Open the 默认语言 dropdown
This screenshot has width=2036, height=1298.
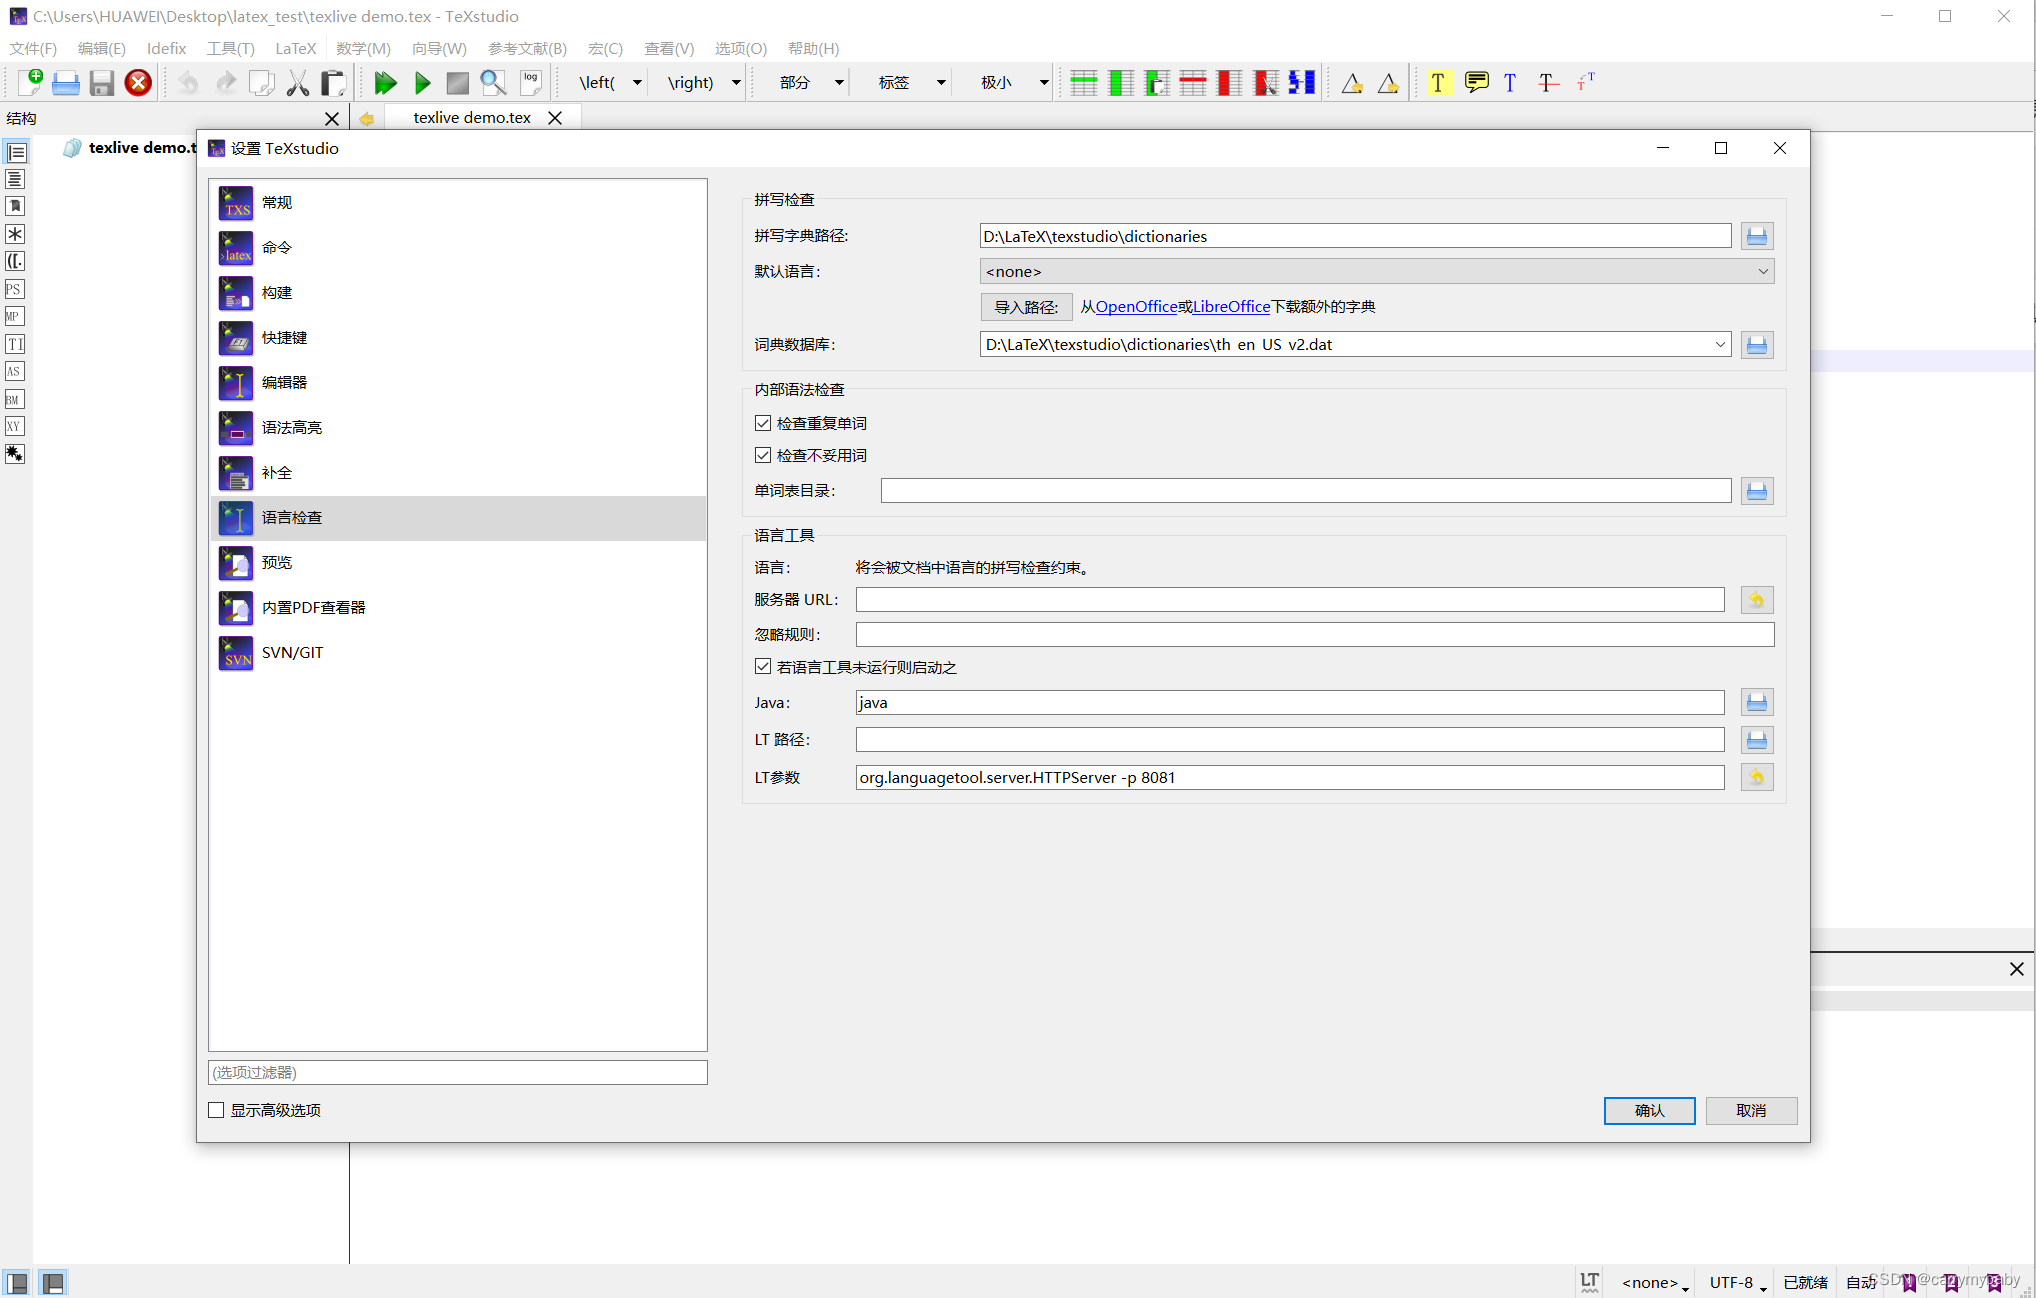pos(1376,271)
